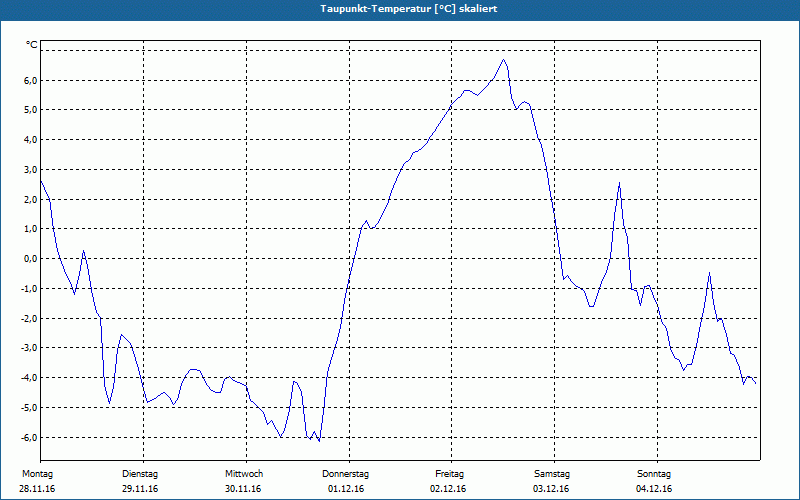The width and height of the screenshot is (800, 500).
Task: Click the 1,0 y-axis label
Action: pyautogui.click(x=30, y=229)
